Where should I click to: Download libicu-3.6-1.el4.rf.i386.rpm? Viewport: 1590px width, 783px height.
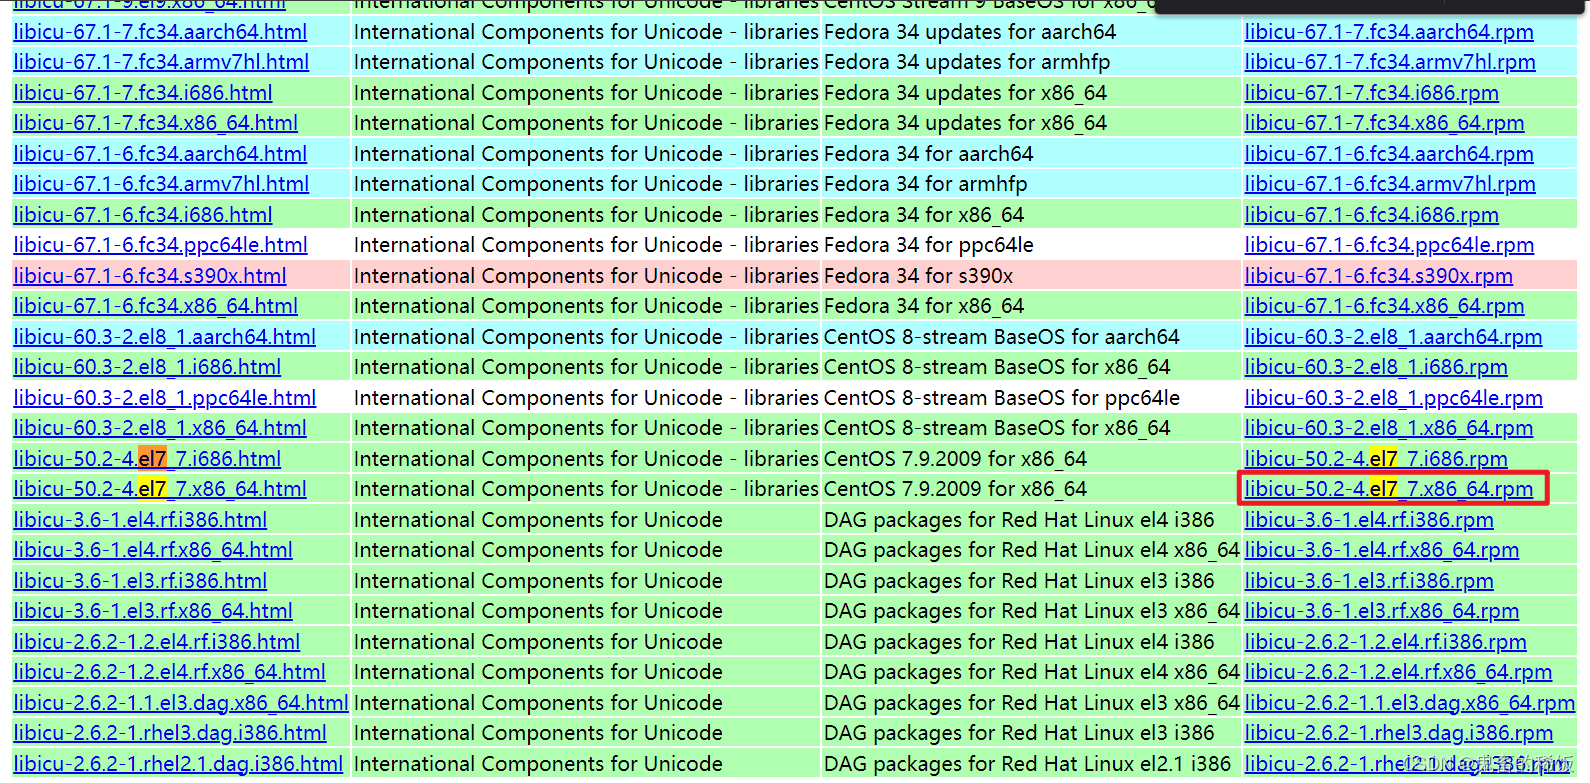click(1369, 520)
